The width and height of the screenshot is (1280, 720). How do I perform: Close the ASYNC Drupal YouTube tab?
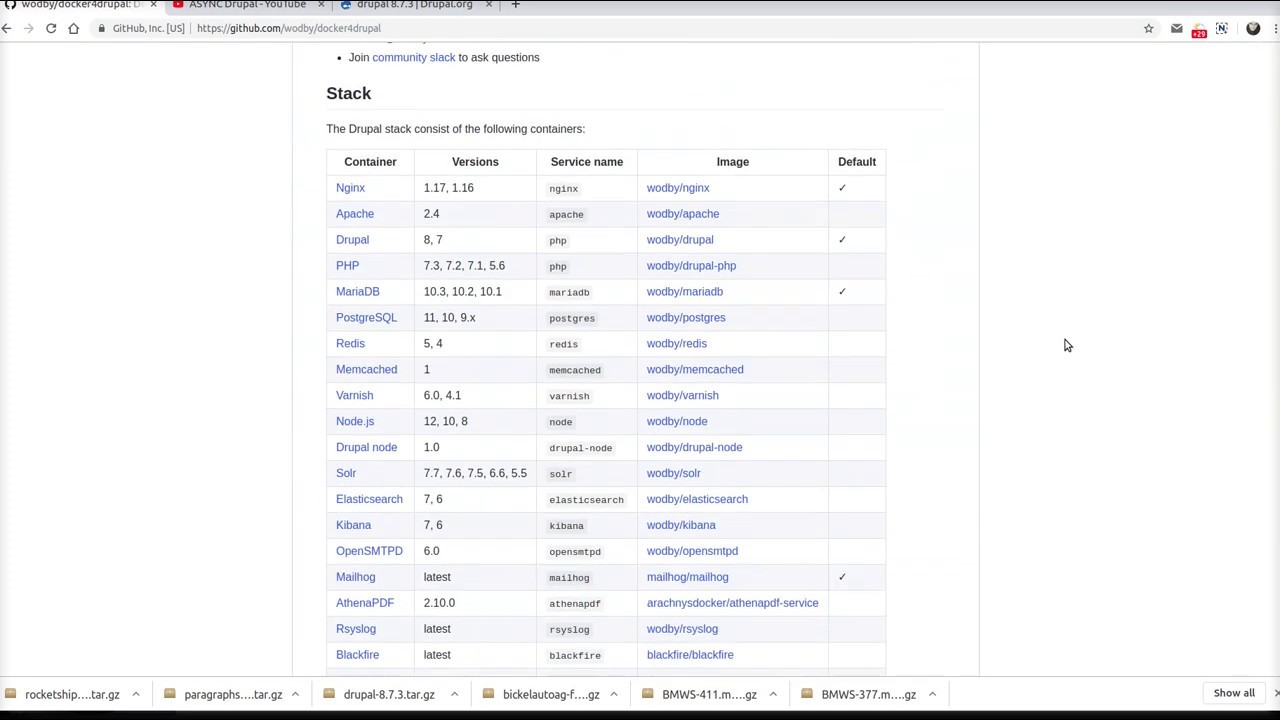pos(321,5)
